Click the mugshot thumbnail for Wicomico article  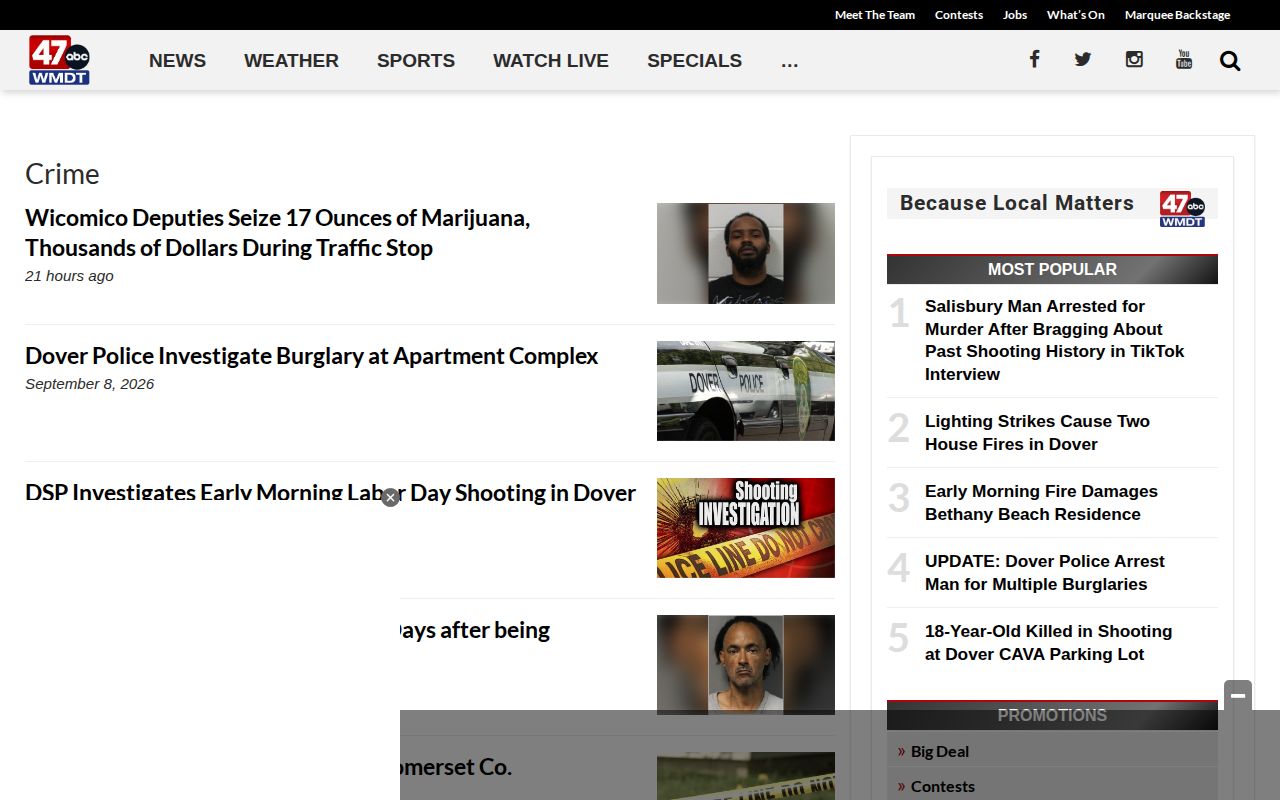(746, 253)
